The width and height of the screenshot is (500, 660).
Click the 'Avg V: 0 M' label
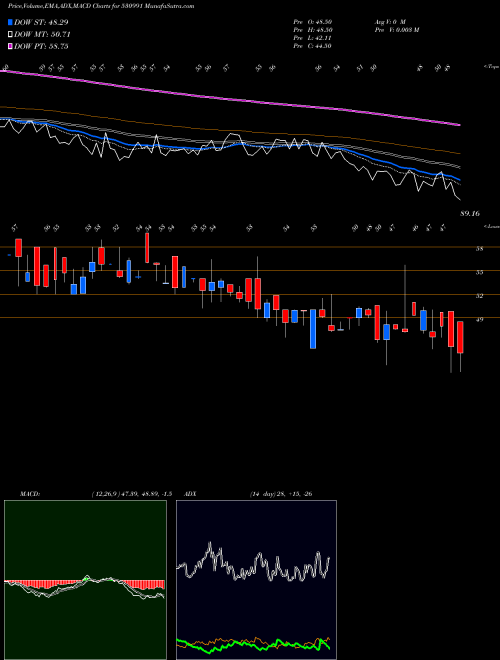pos(389,21)
